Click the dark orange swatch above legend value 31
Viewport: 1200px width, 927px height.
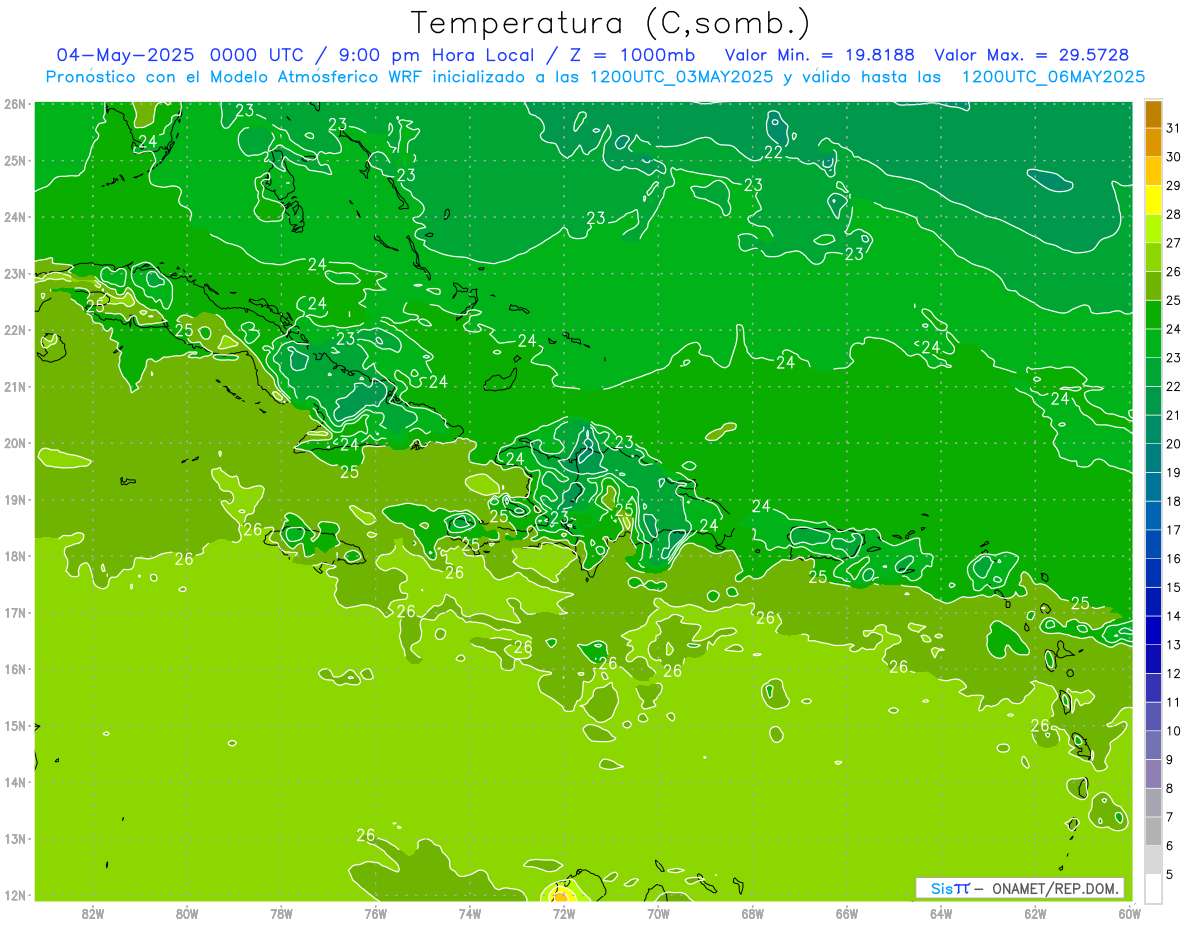coord(1153,115)
